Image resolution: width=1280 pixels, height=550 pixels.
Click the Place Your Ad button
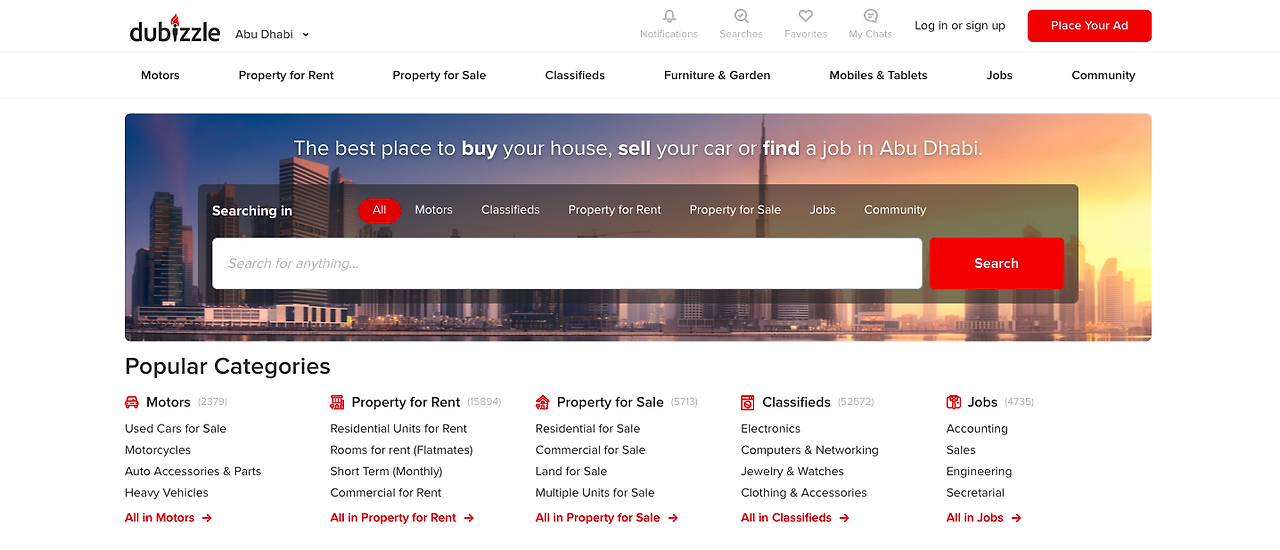(1089, 26)
